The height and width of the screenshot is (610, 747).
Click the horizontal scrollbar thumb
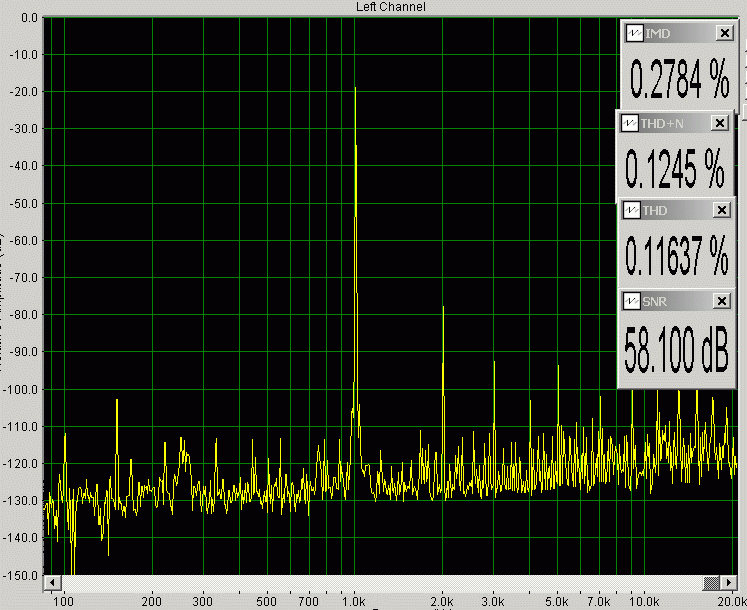point(711,582)
